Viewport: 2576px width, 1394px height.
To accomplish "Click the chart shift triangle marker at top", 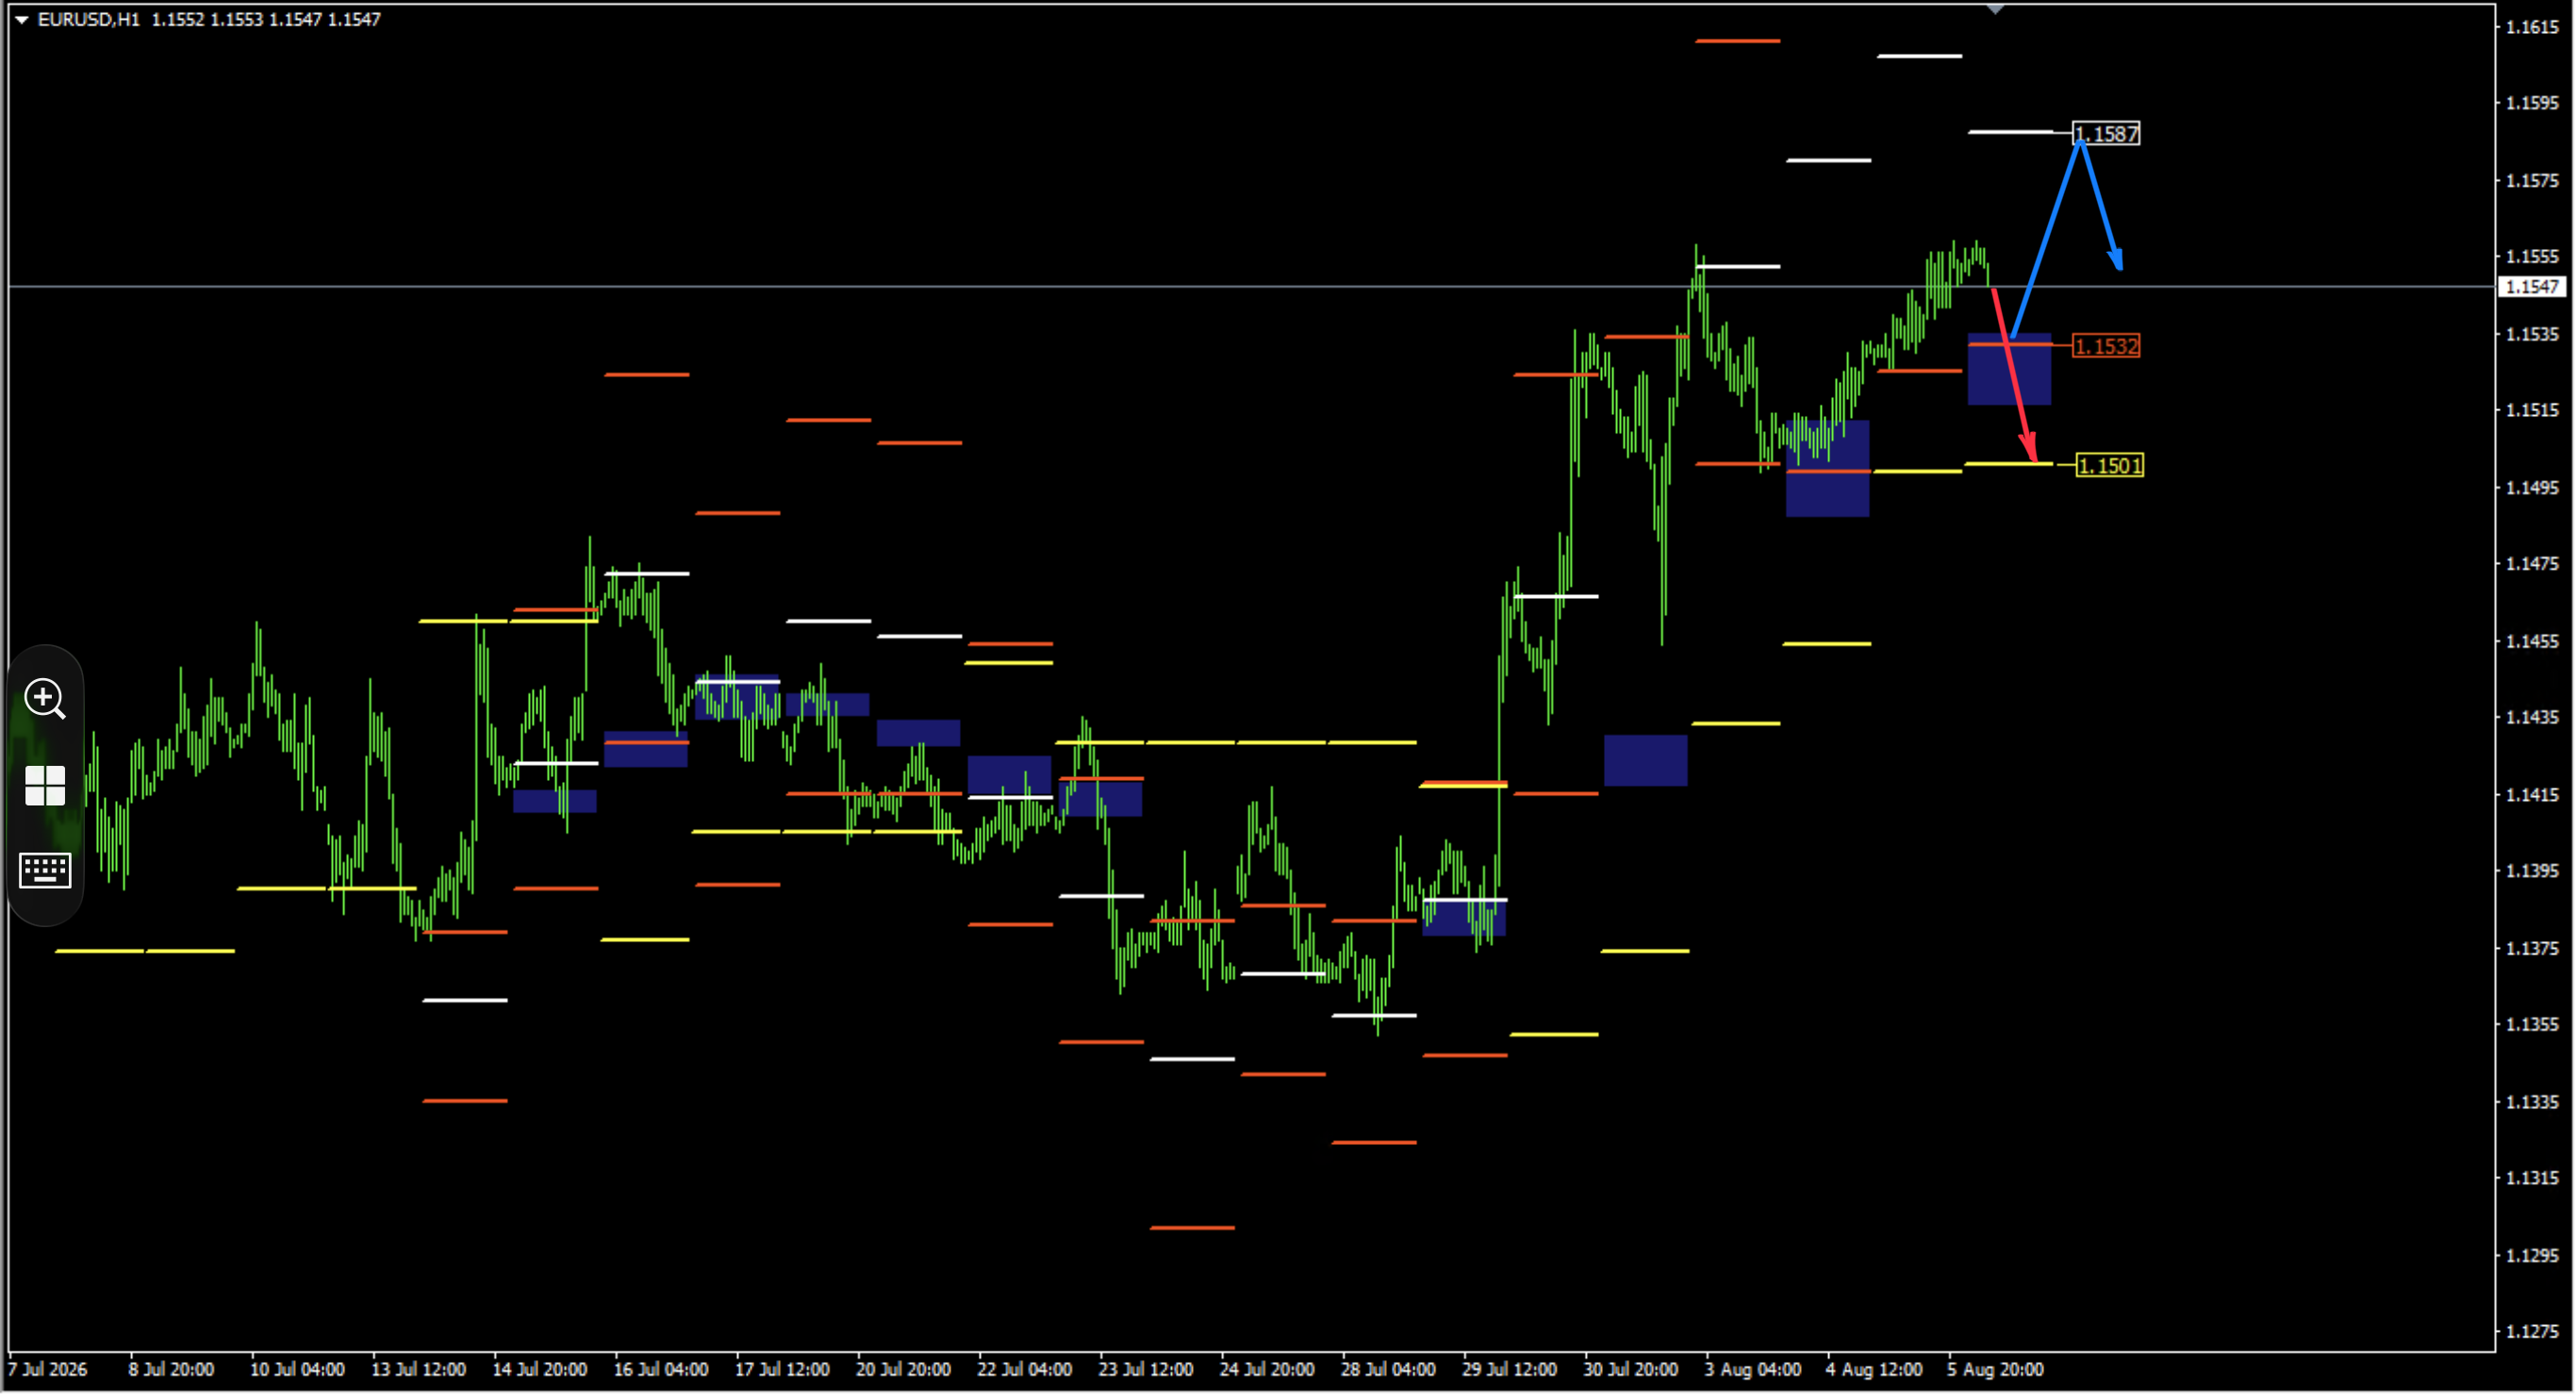I will tap(1995, 9).
